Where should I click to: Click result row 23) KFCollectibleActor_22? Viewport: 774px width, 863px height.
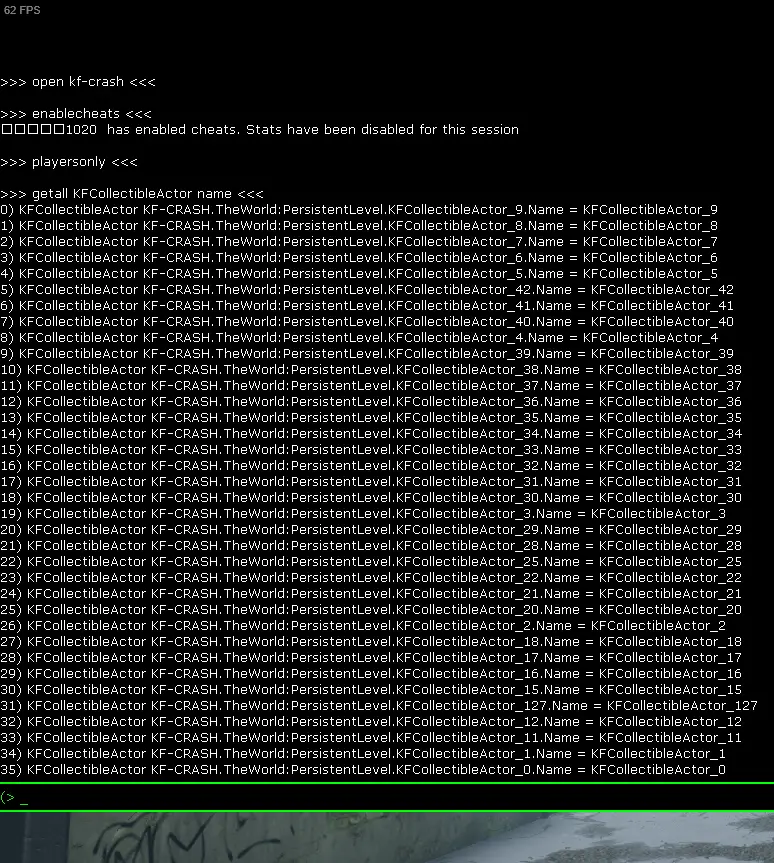point(371,577)
